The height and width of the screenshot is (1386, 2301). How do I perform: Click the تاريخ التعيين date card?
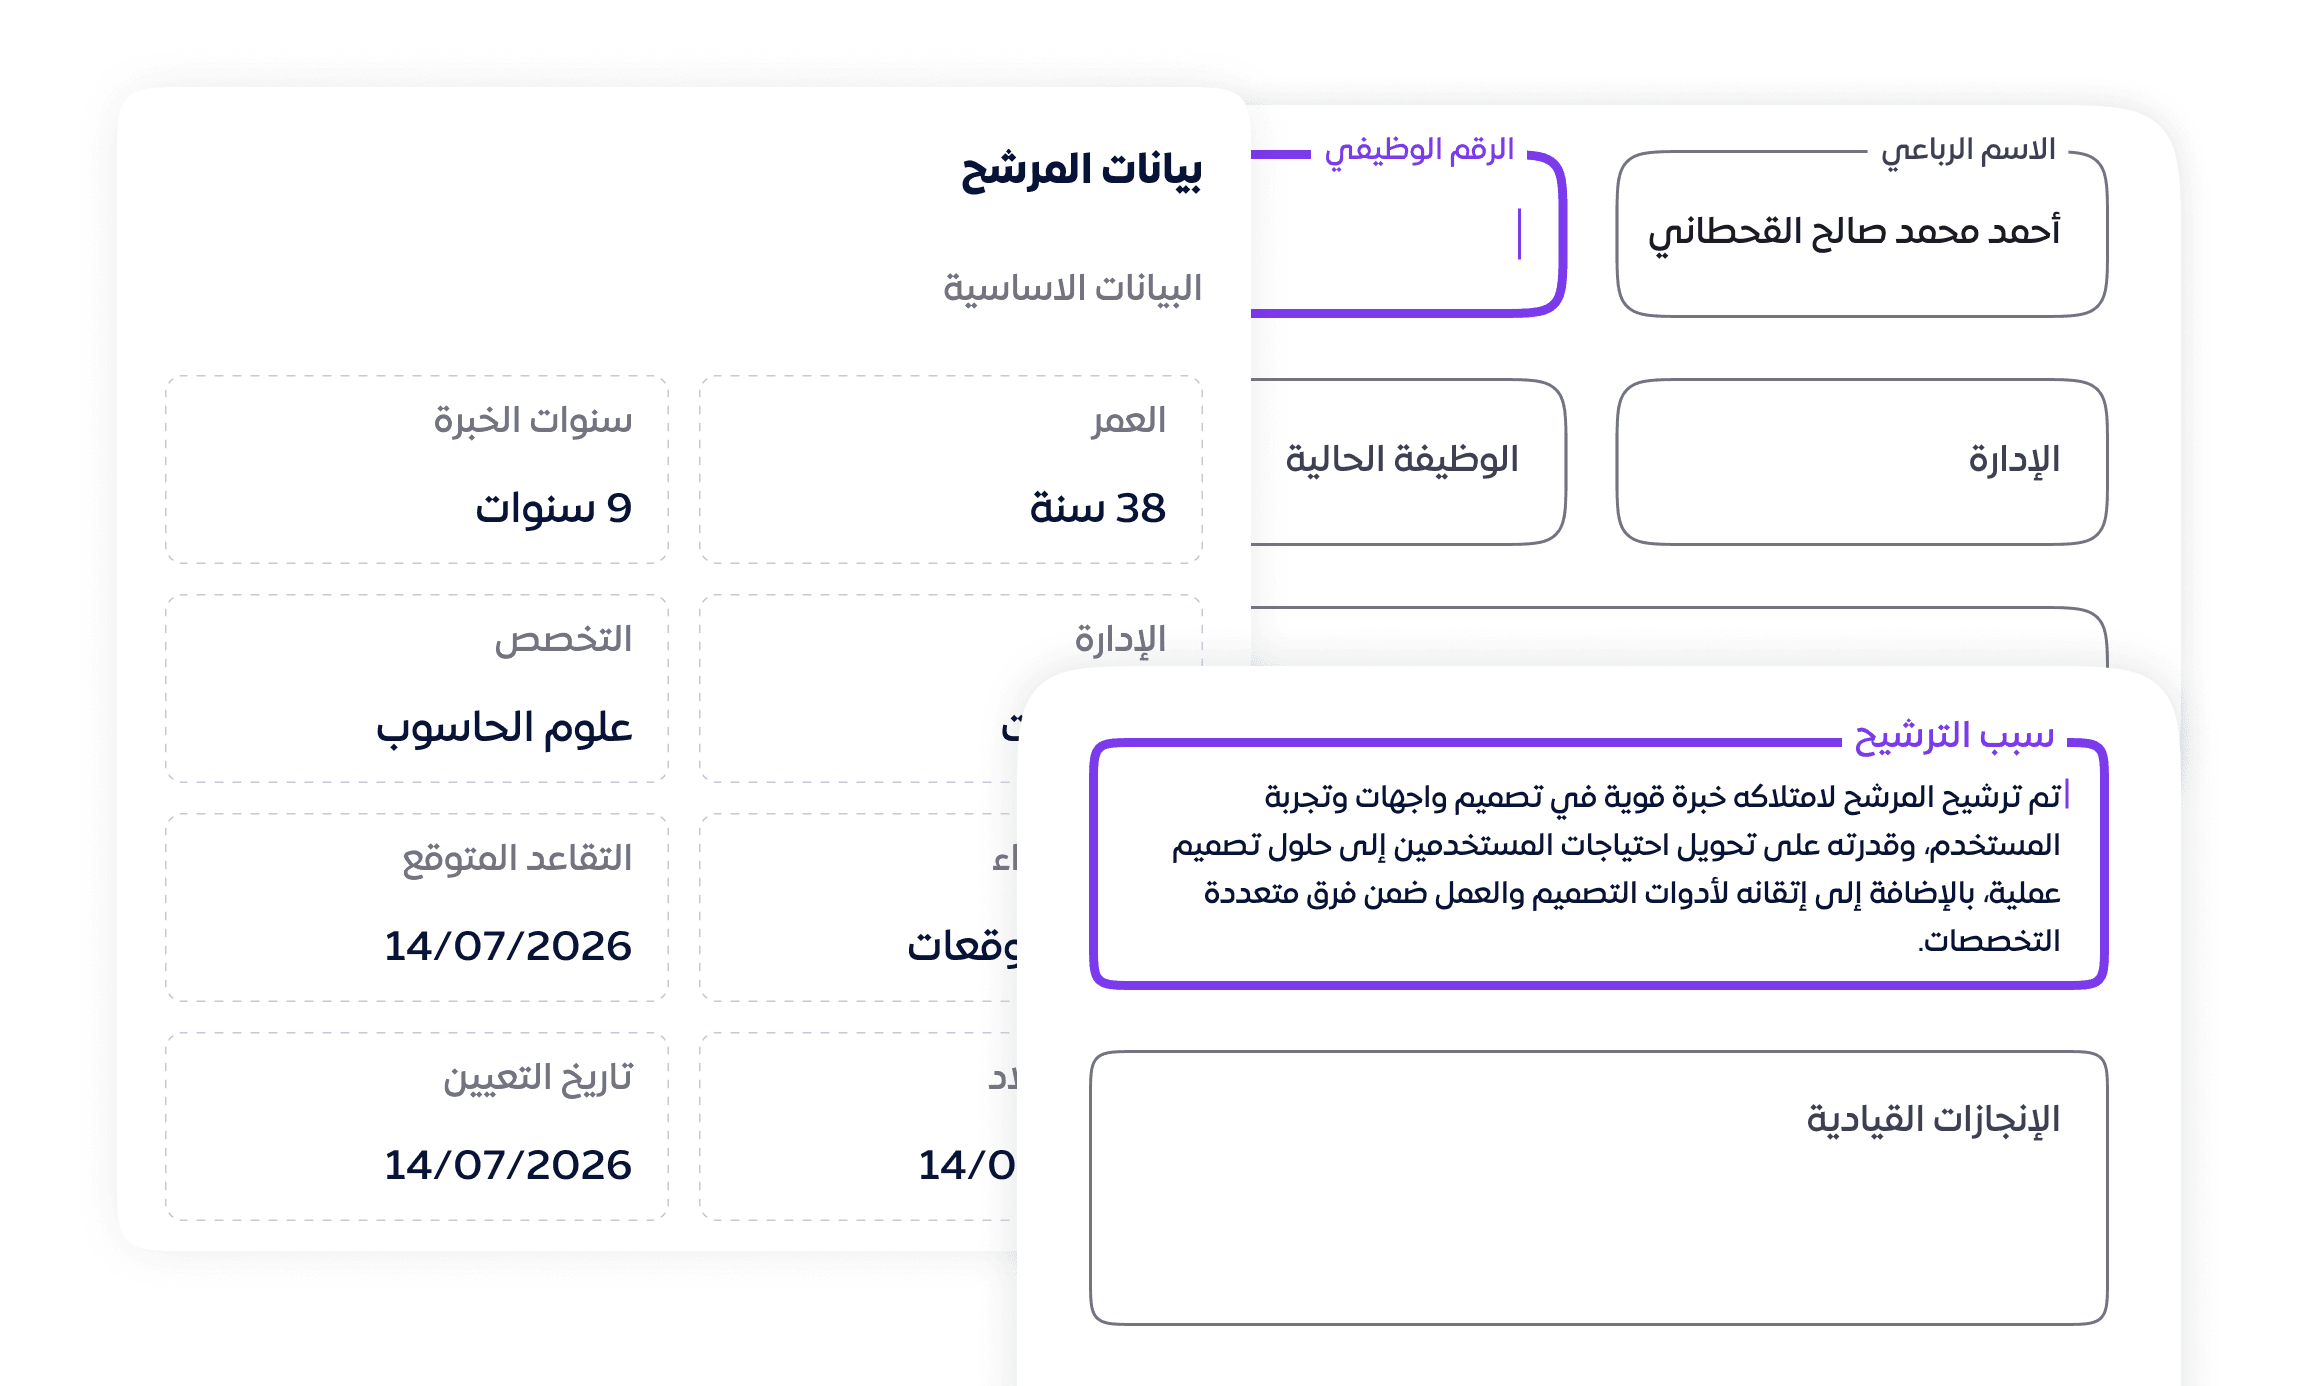[417, 1127]
